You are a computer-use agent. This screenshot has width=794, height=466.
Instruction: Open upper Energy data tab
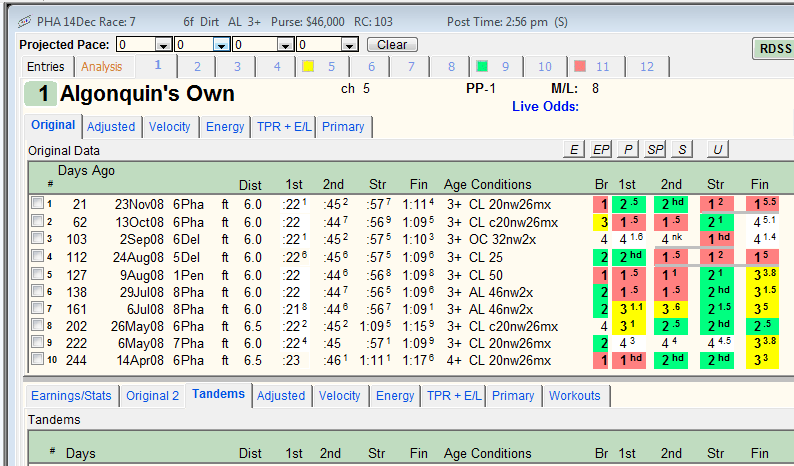pos(225,127)
